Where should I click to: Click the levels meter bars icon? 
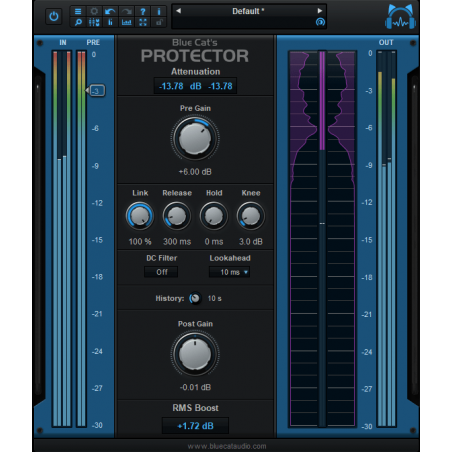110,22
